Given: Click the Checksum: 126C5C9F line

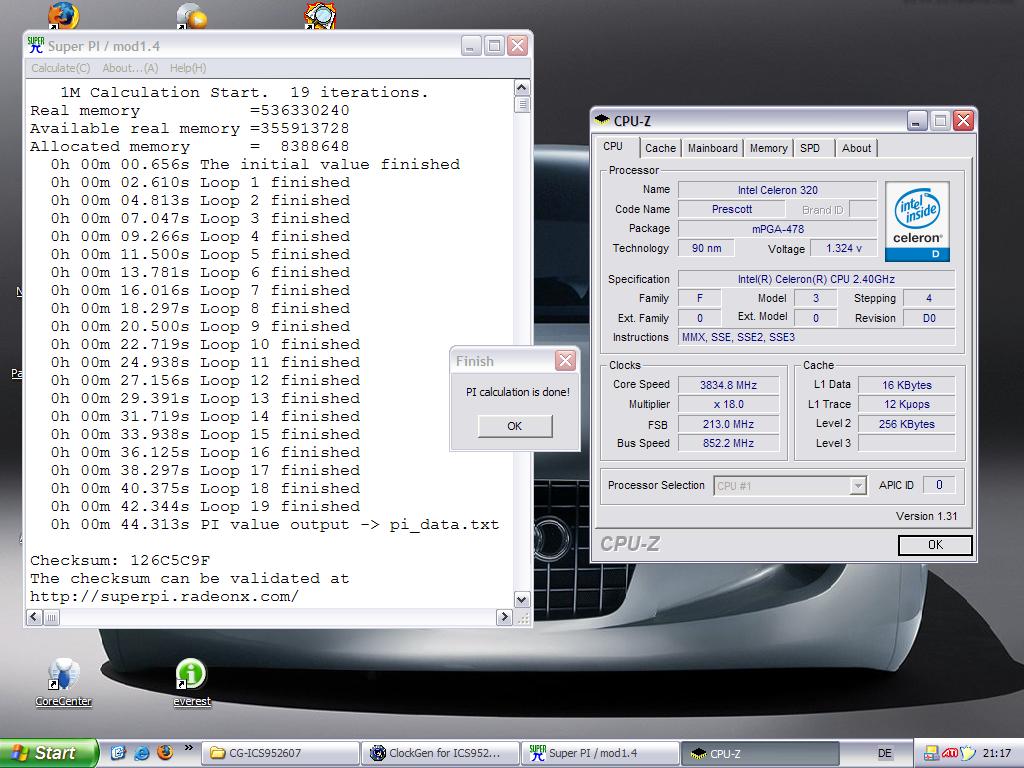Looking at the screenshot, I should 120,560.
